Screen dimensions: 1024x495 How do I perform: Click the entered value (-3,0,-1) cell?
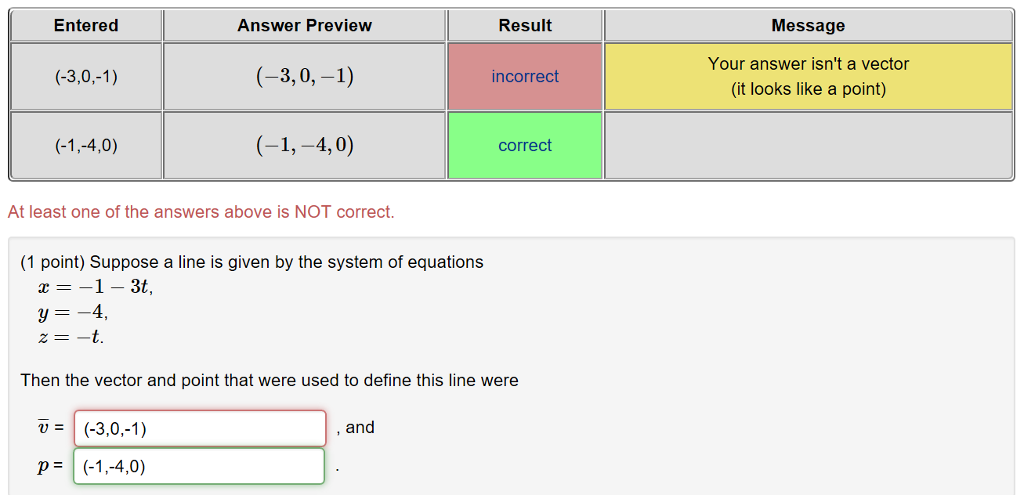pyautogui.click(x=86, y=76)
